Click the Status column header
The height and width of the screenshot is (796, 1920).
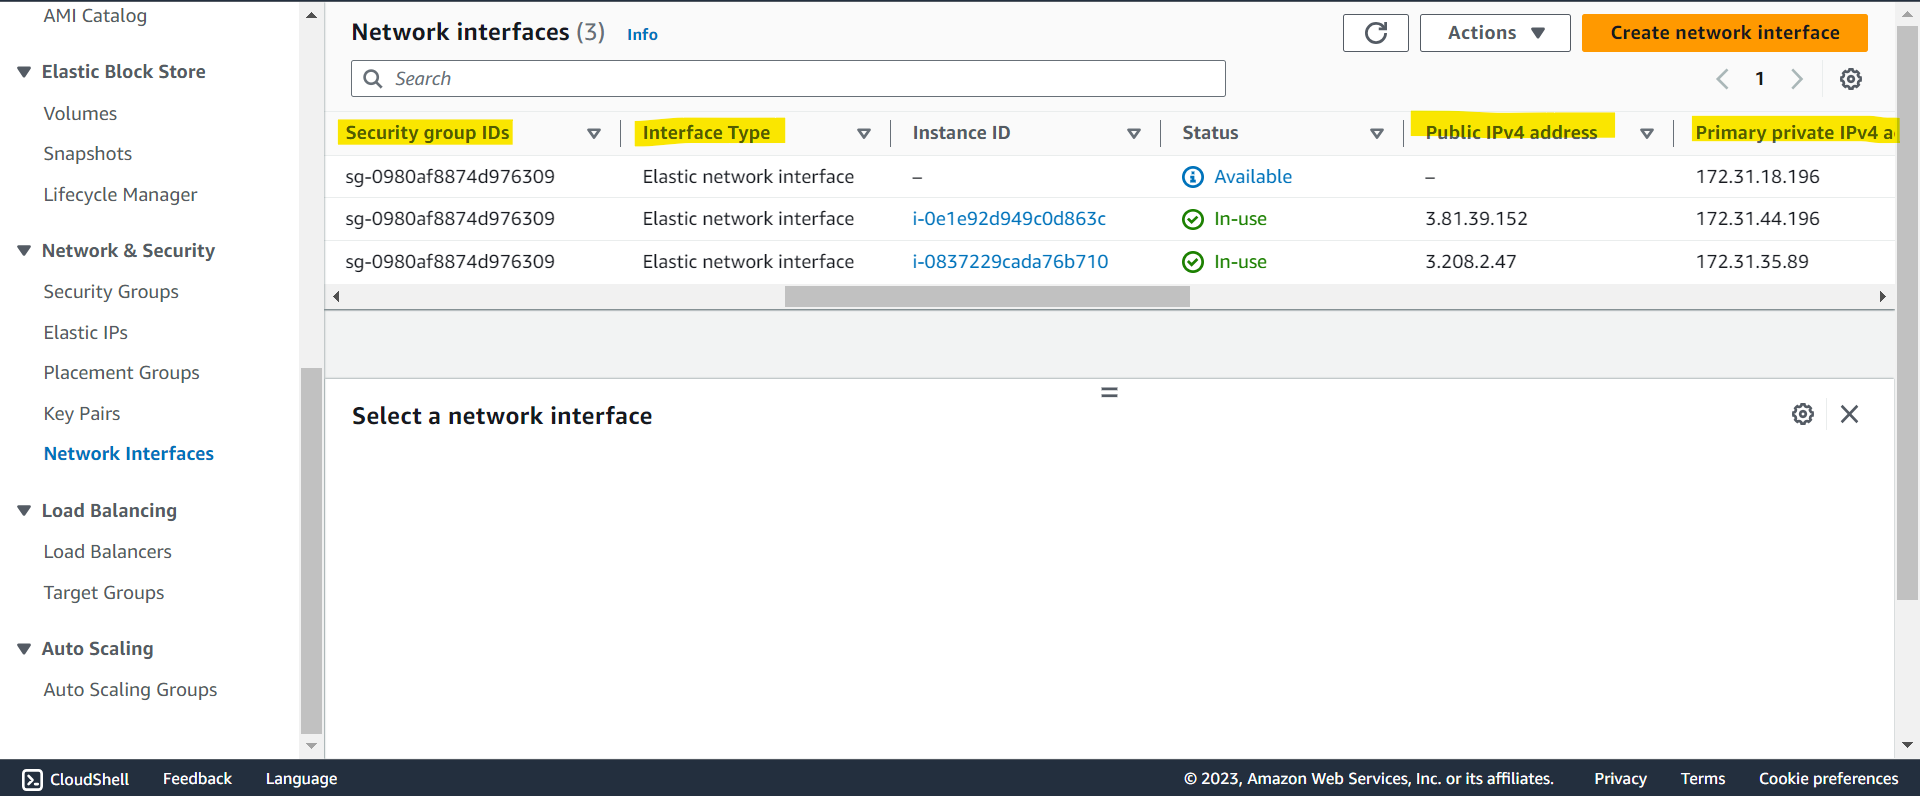[1210, 133]
